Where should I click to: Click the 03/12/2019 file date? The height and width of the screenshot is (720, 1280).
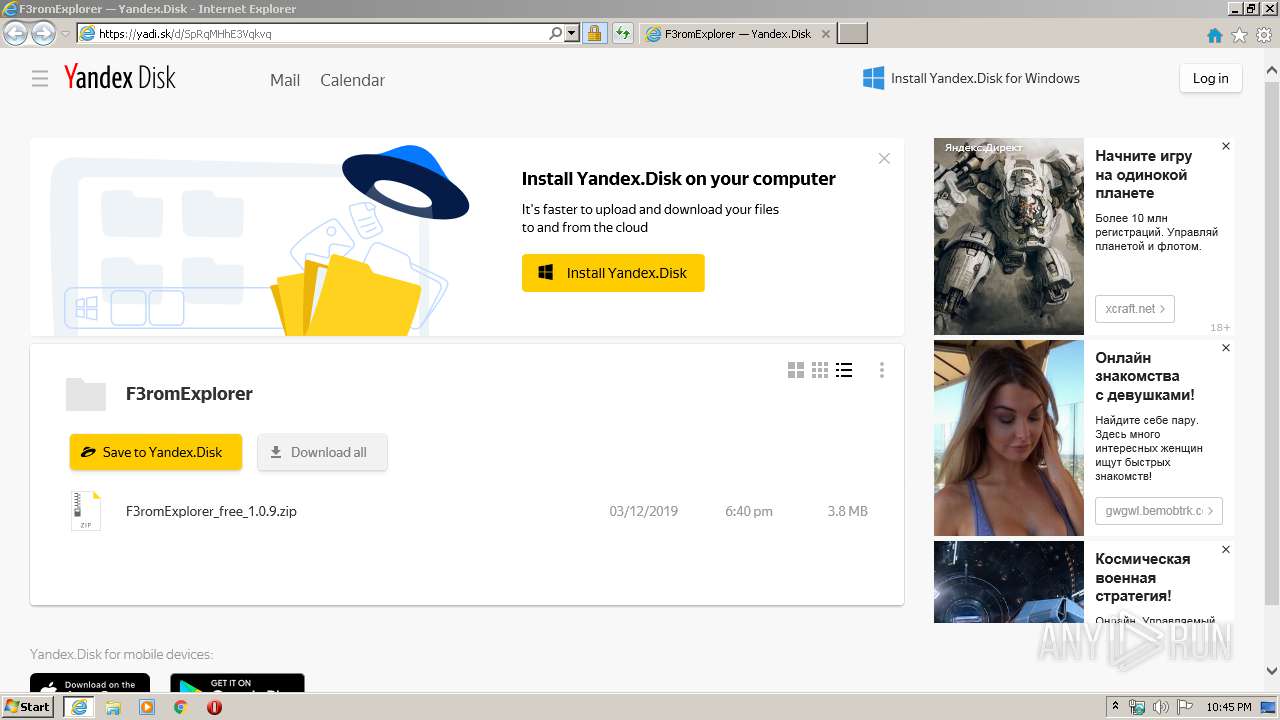643,511
